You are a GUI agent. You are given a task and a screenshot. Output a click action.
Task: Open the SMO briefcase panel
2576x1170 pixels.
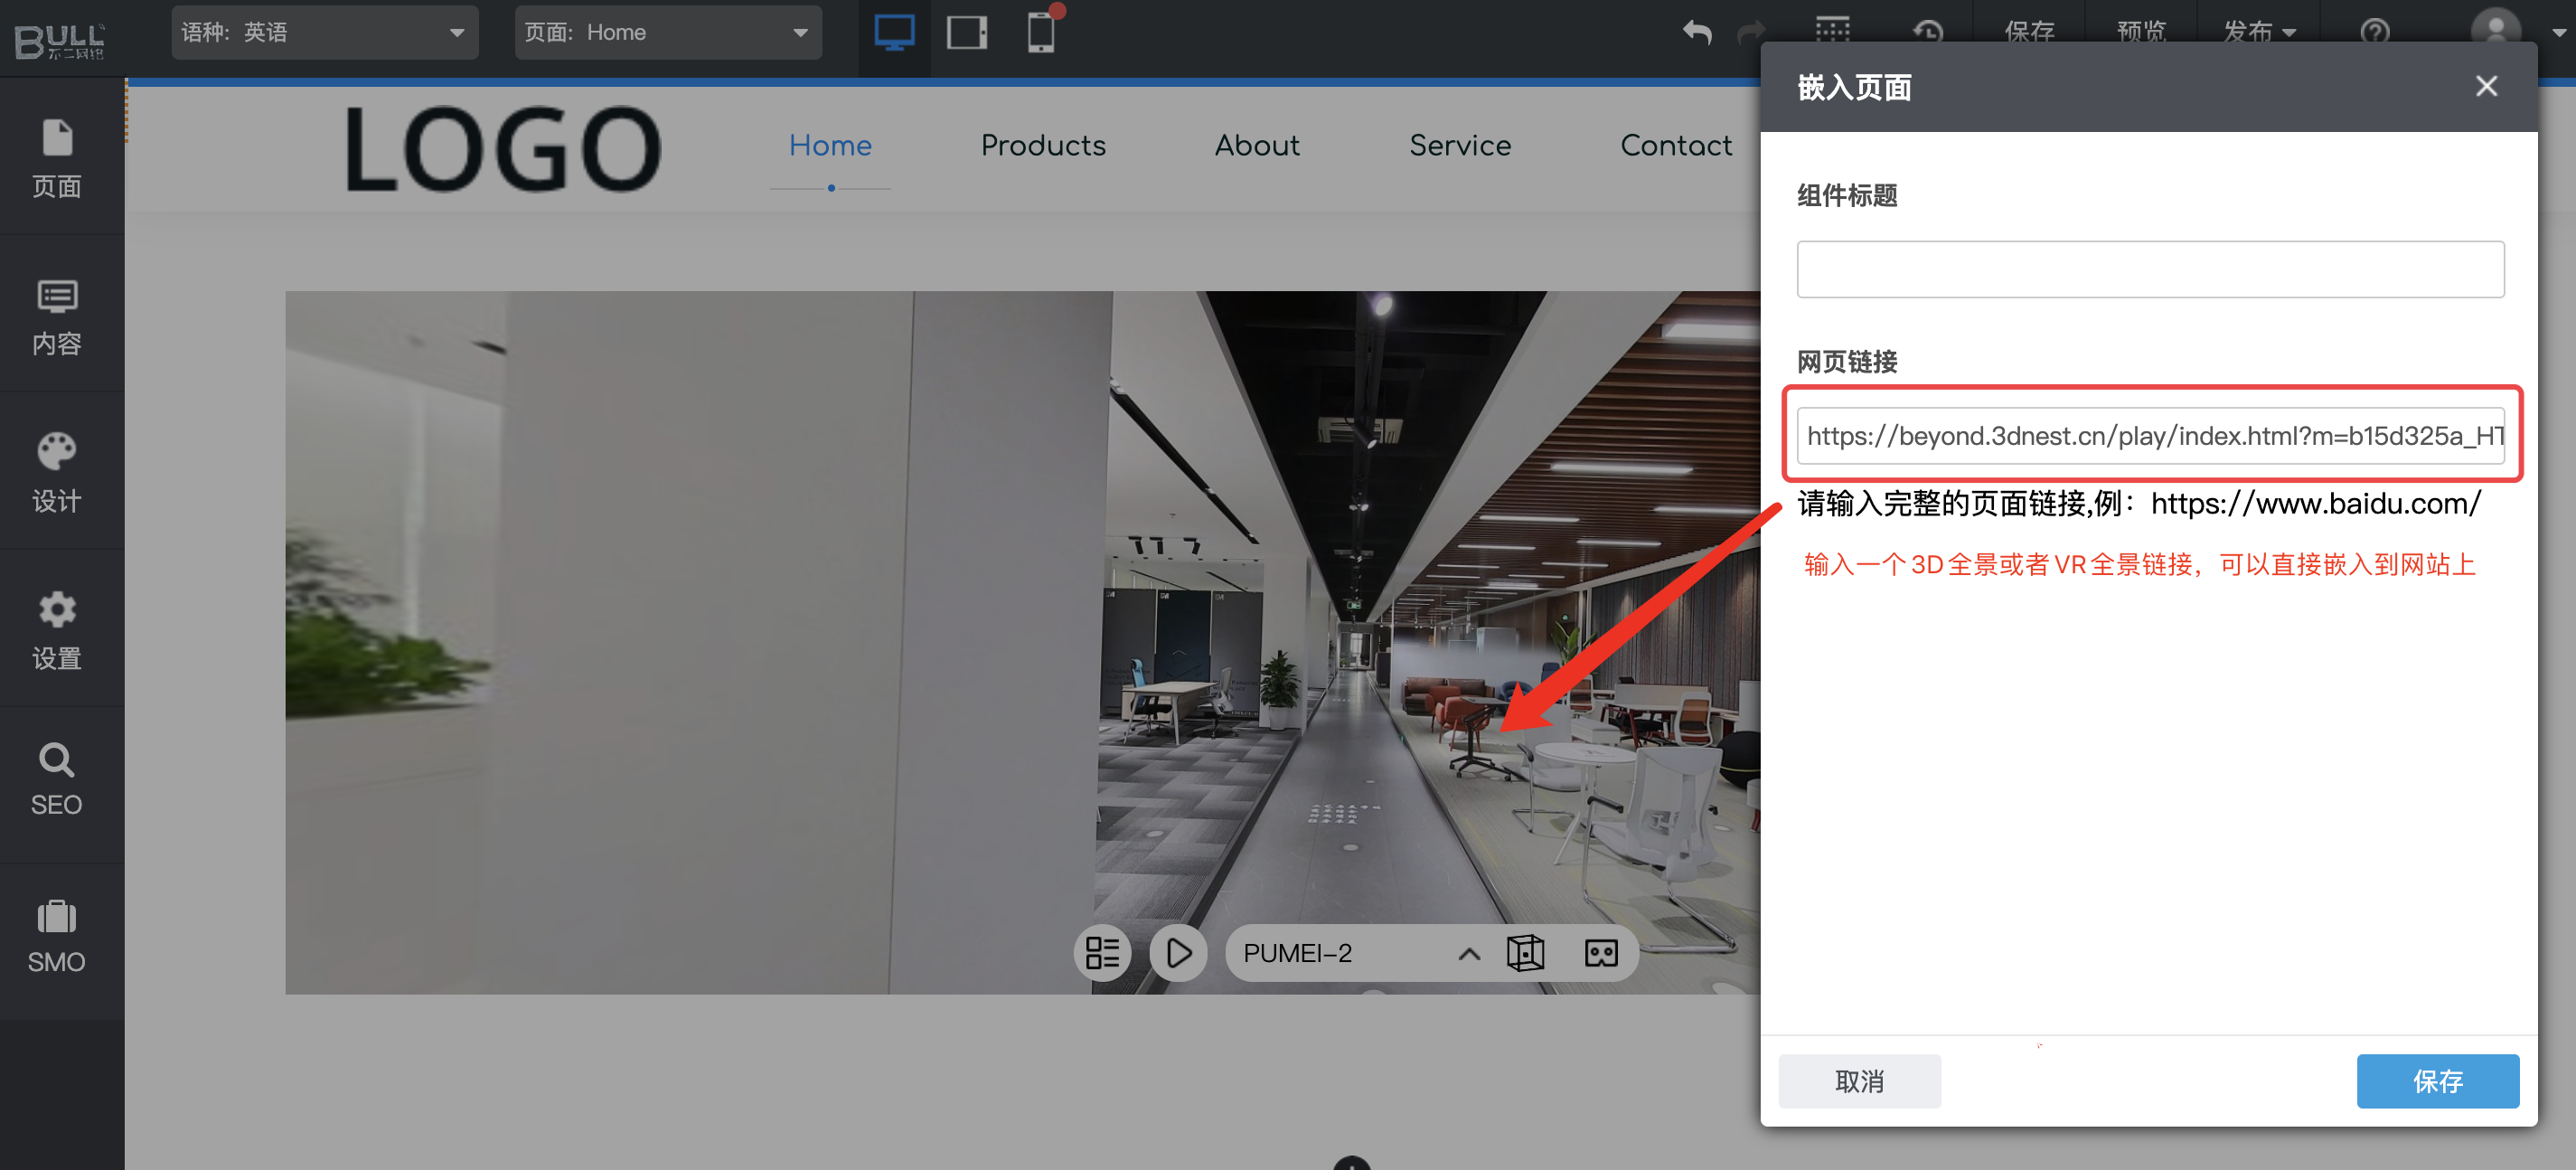(x=57, y=936)
